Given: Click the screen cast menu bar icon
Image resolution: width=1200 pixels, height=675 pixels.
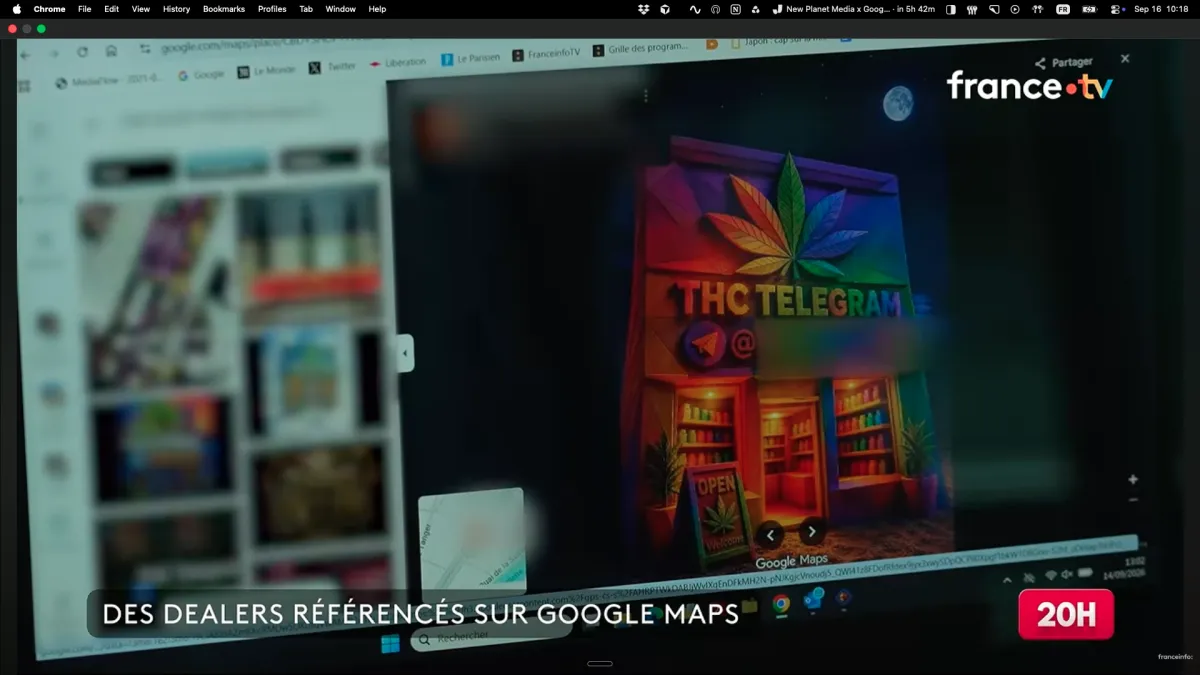Looking at the screenshot, I should [x=994, y=9].
